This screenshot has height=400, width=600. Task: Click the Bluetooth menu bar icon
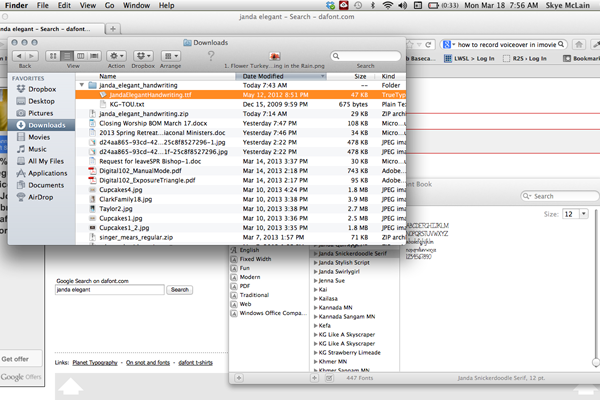tap(373, 5)
